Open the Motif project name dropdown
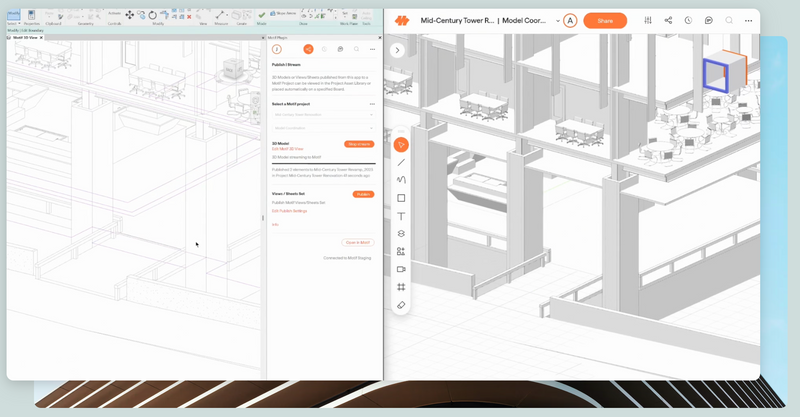Viewport: 800px width, 417px height. pos(323,115)
